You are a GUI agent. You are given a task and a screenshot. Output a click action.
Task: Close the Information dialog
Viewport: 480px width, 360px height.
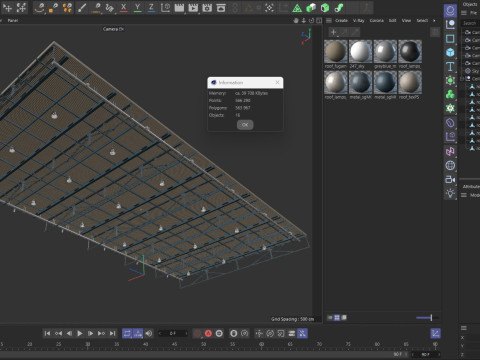(277, 82)
